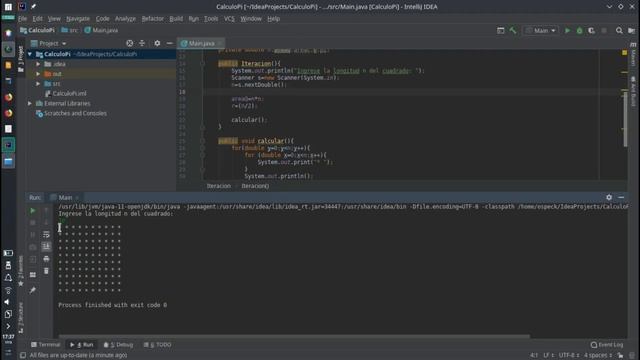The image size is (640, 360).
Task: Print the Run console output
Action: (x=46, y=259)
